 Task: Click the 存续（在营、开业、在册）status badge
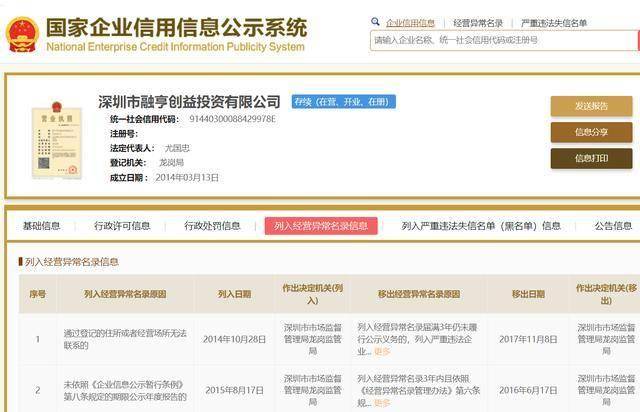(x=344, y=102)
